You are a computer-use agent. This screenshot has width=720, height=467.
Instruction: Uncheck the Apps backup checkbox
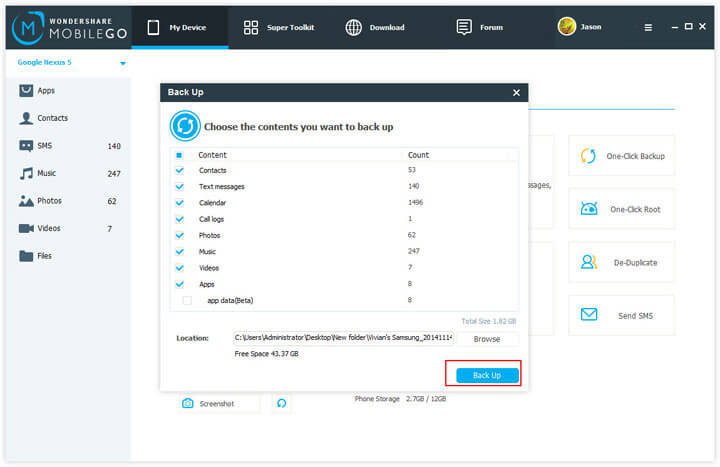[x=180, y=284]
